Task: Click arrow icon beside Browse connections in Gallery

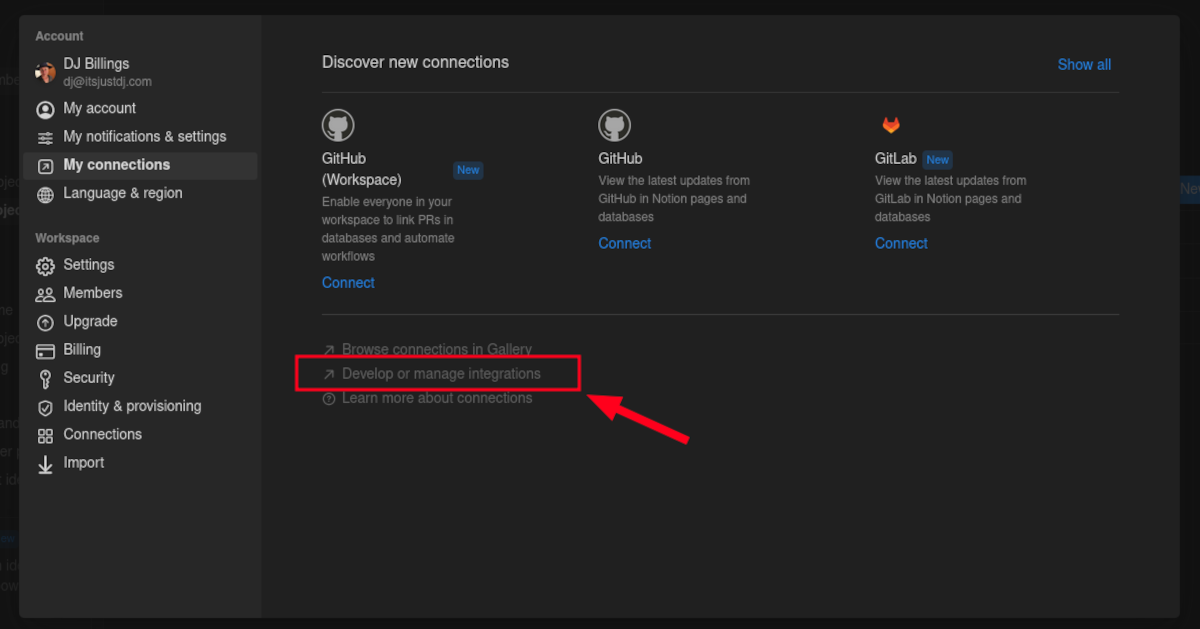Action: click(329, 350)
